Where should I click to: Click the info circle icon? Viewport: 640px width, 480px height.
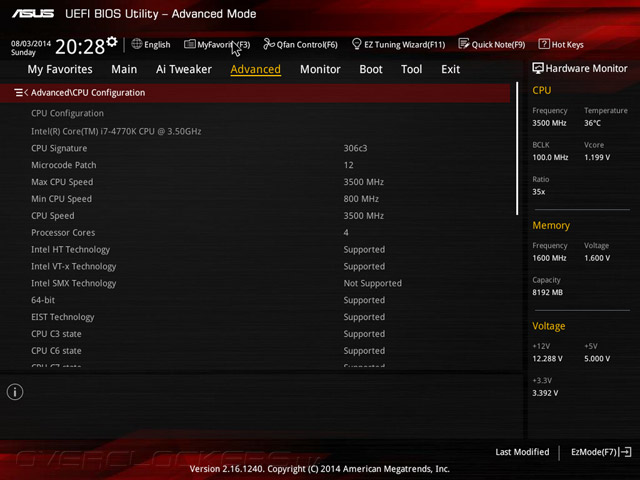15,392
